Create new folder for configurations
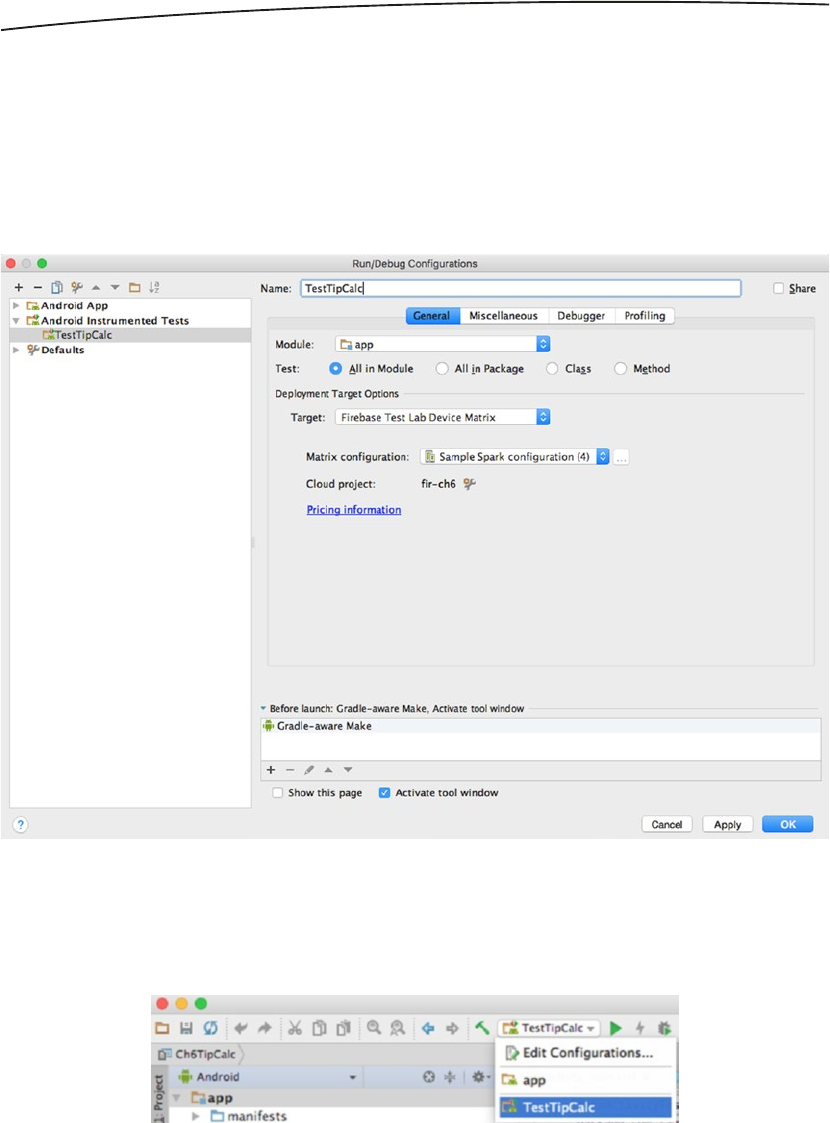 135,287
